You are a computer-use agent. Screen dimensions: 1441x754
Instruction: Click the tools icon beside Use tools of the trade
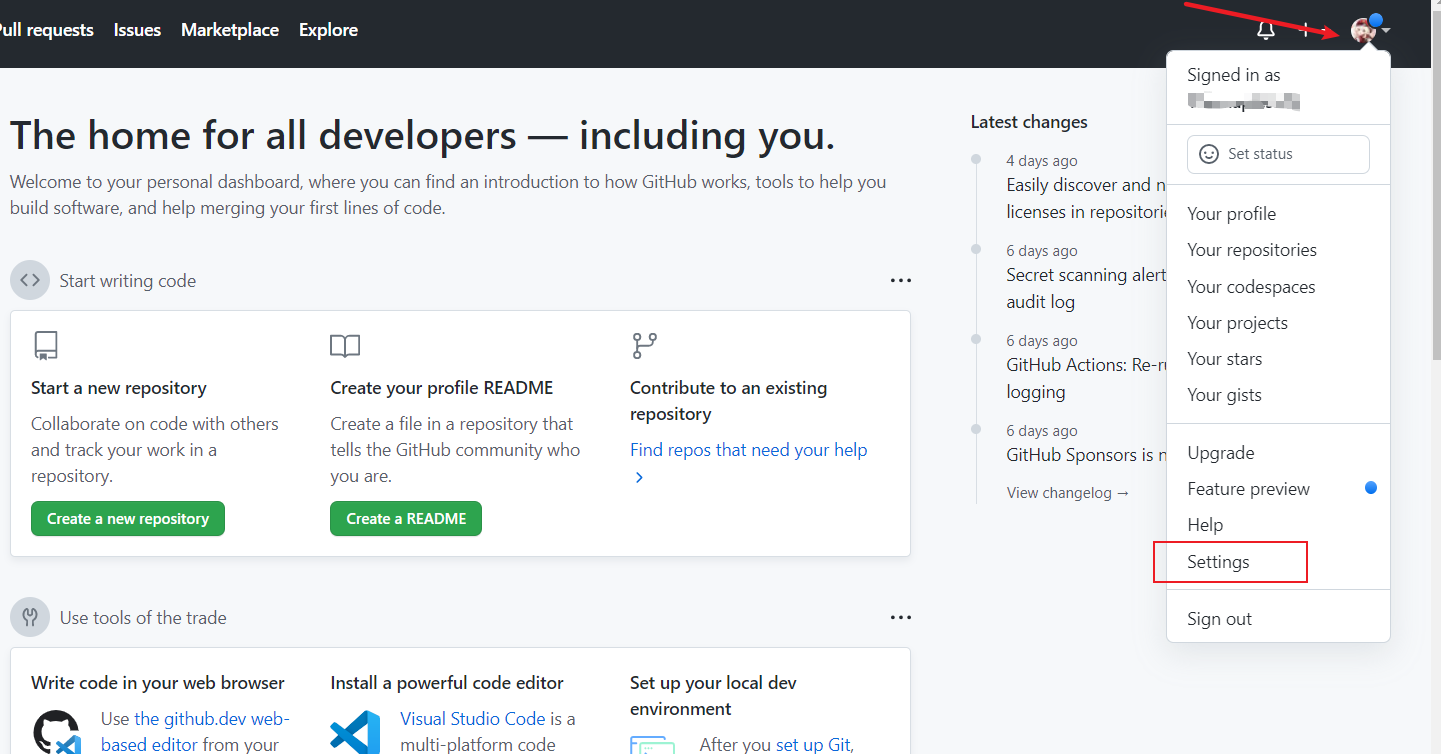pyautogui.click(x=30, y=618)
